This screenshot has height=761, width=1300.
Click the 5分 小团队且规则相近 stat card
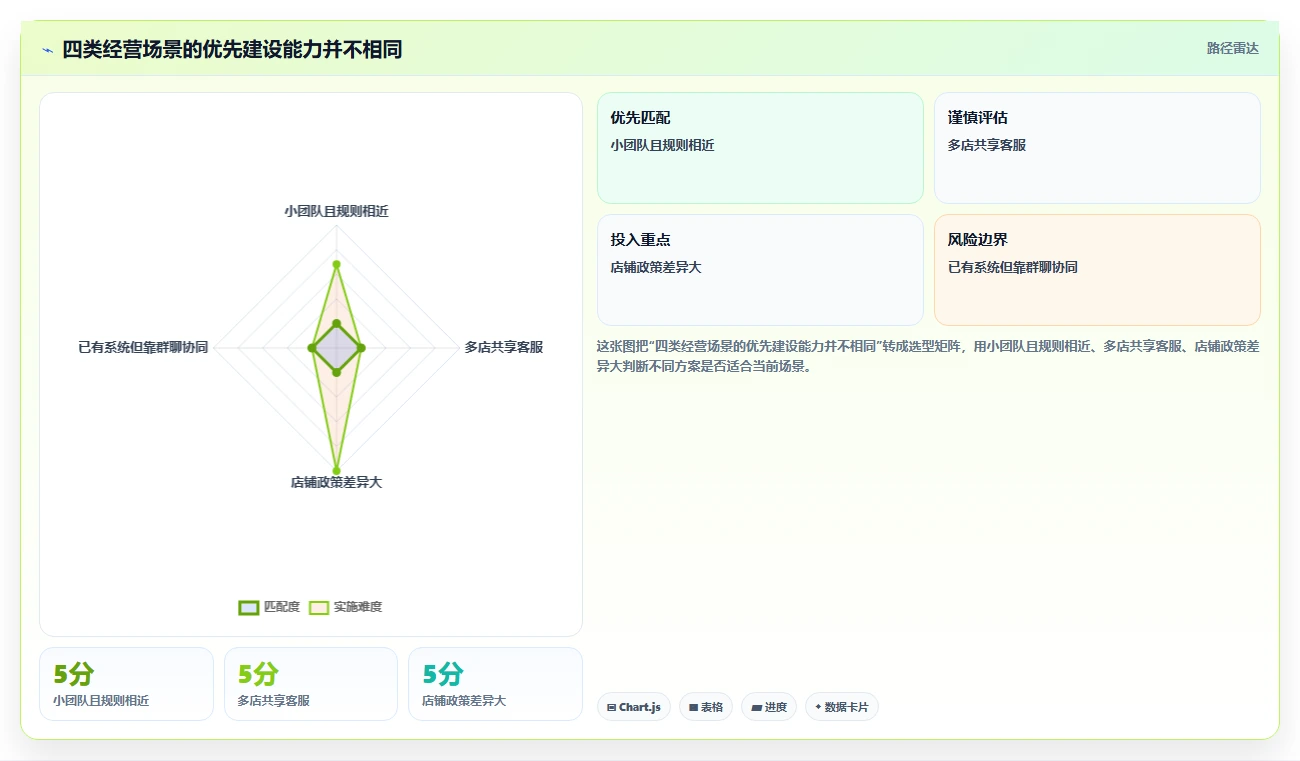pyautogui.click(x=127, y=684)
